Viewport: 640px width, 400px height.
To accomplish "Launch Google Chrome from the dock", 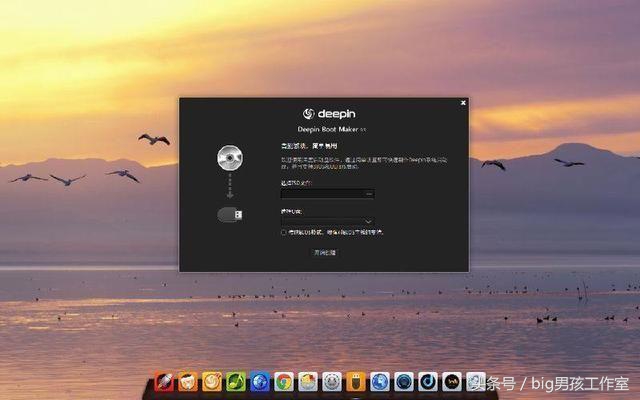I will point(284,381).
